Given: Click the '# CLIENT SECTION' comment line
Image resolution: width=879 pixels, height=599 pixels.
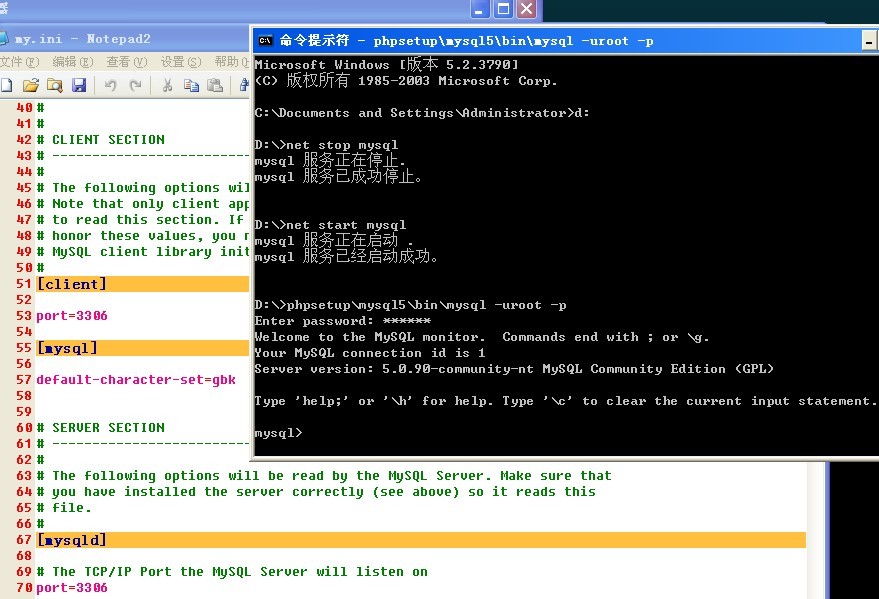Looking at the screenshot, I should point(101,140).
